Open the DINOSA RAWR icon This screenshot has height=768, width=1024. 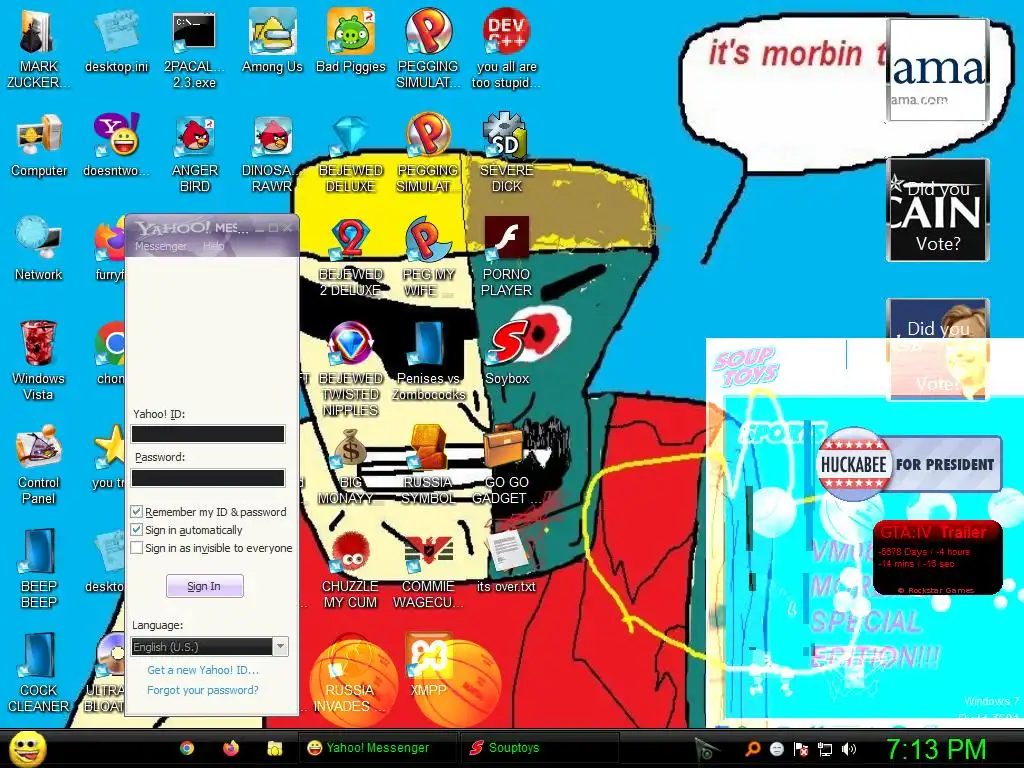point(272,153)
